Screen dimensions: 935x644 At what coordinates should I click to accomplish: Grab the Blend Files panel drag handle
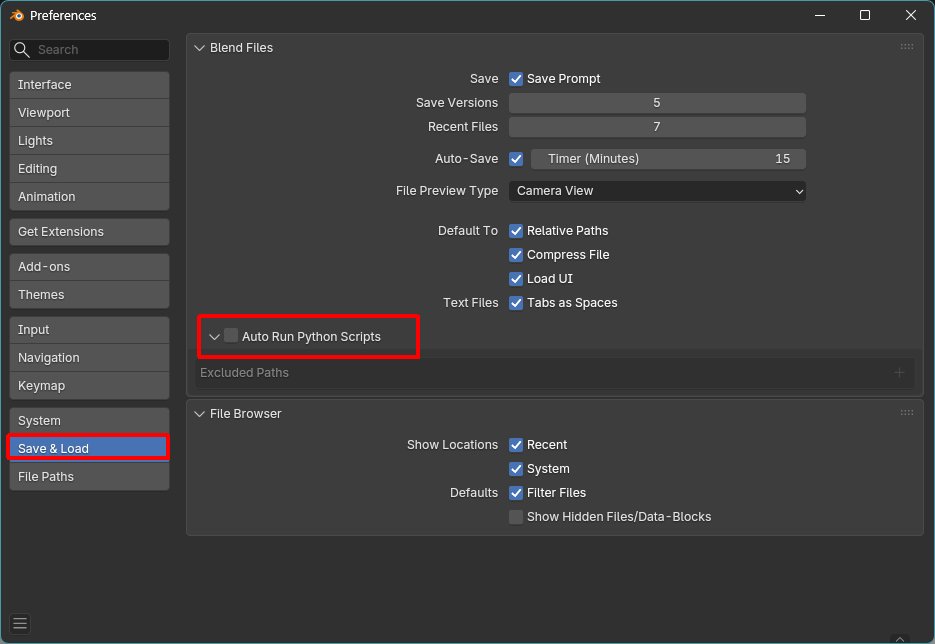(x=907, y=47)
